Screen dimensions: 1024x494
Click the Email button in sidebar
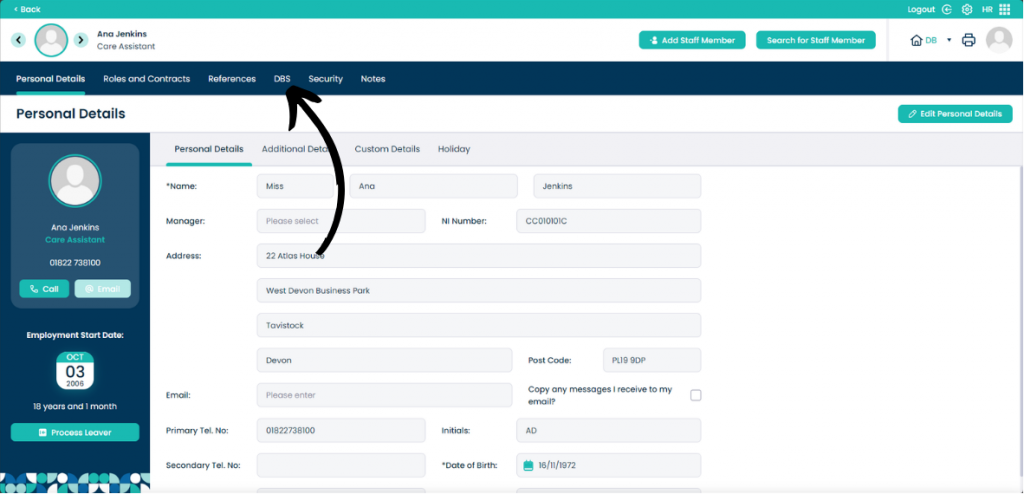tap(103, 289)
